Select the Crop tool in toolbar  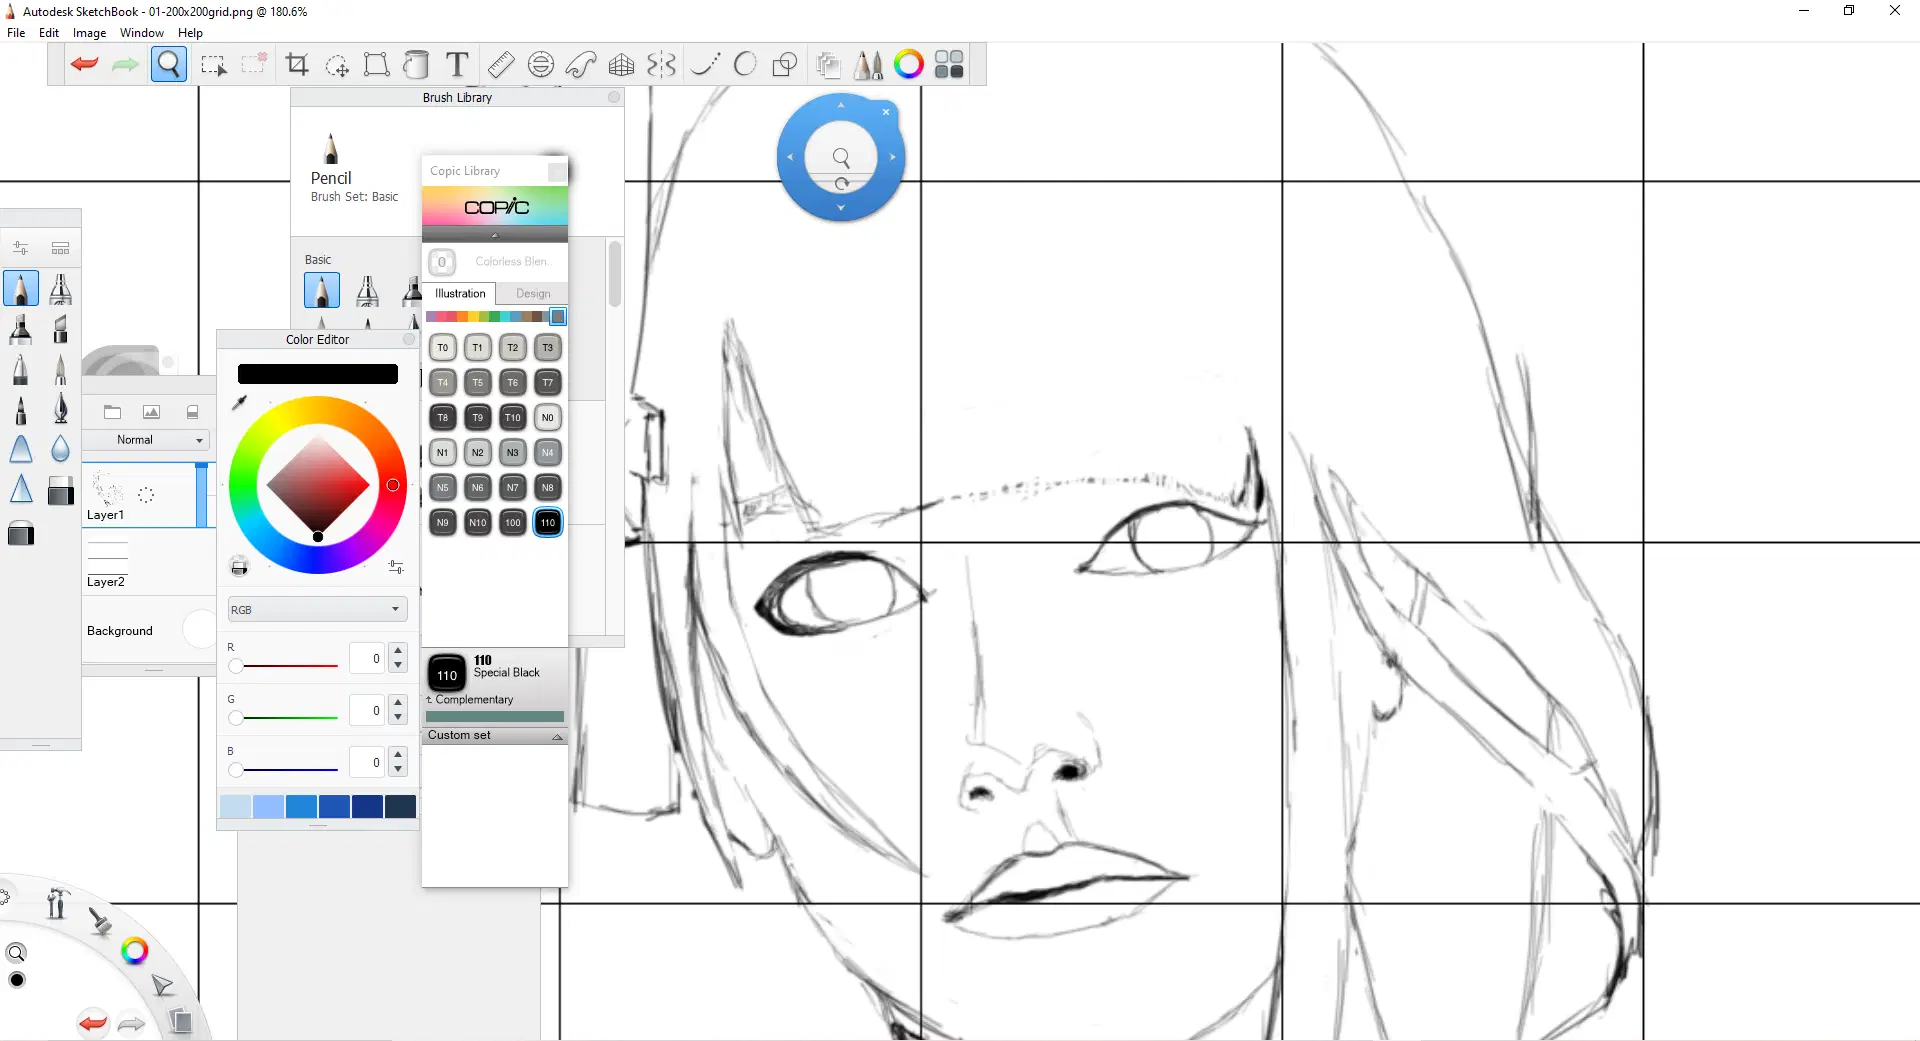(297, 65)
